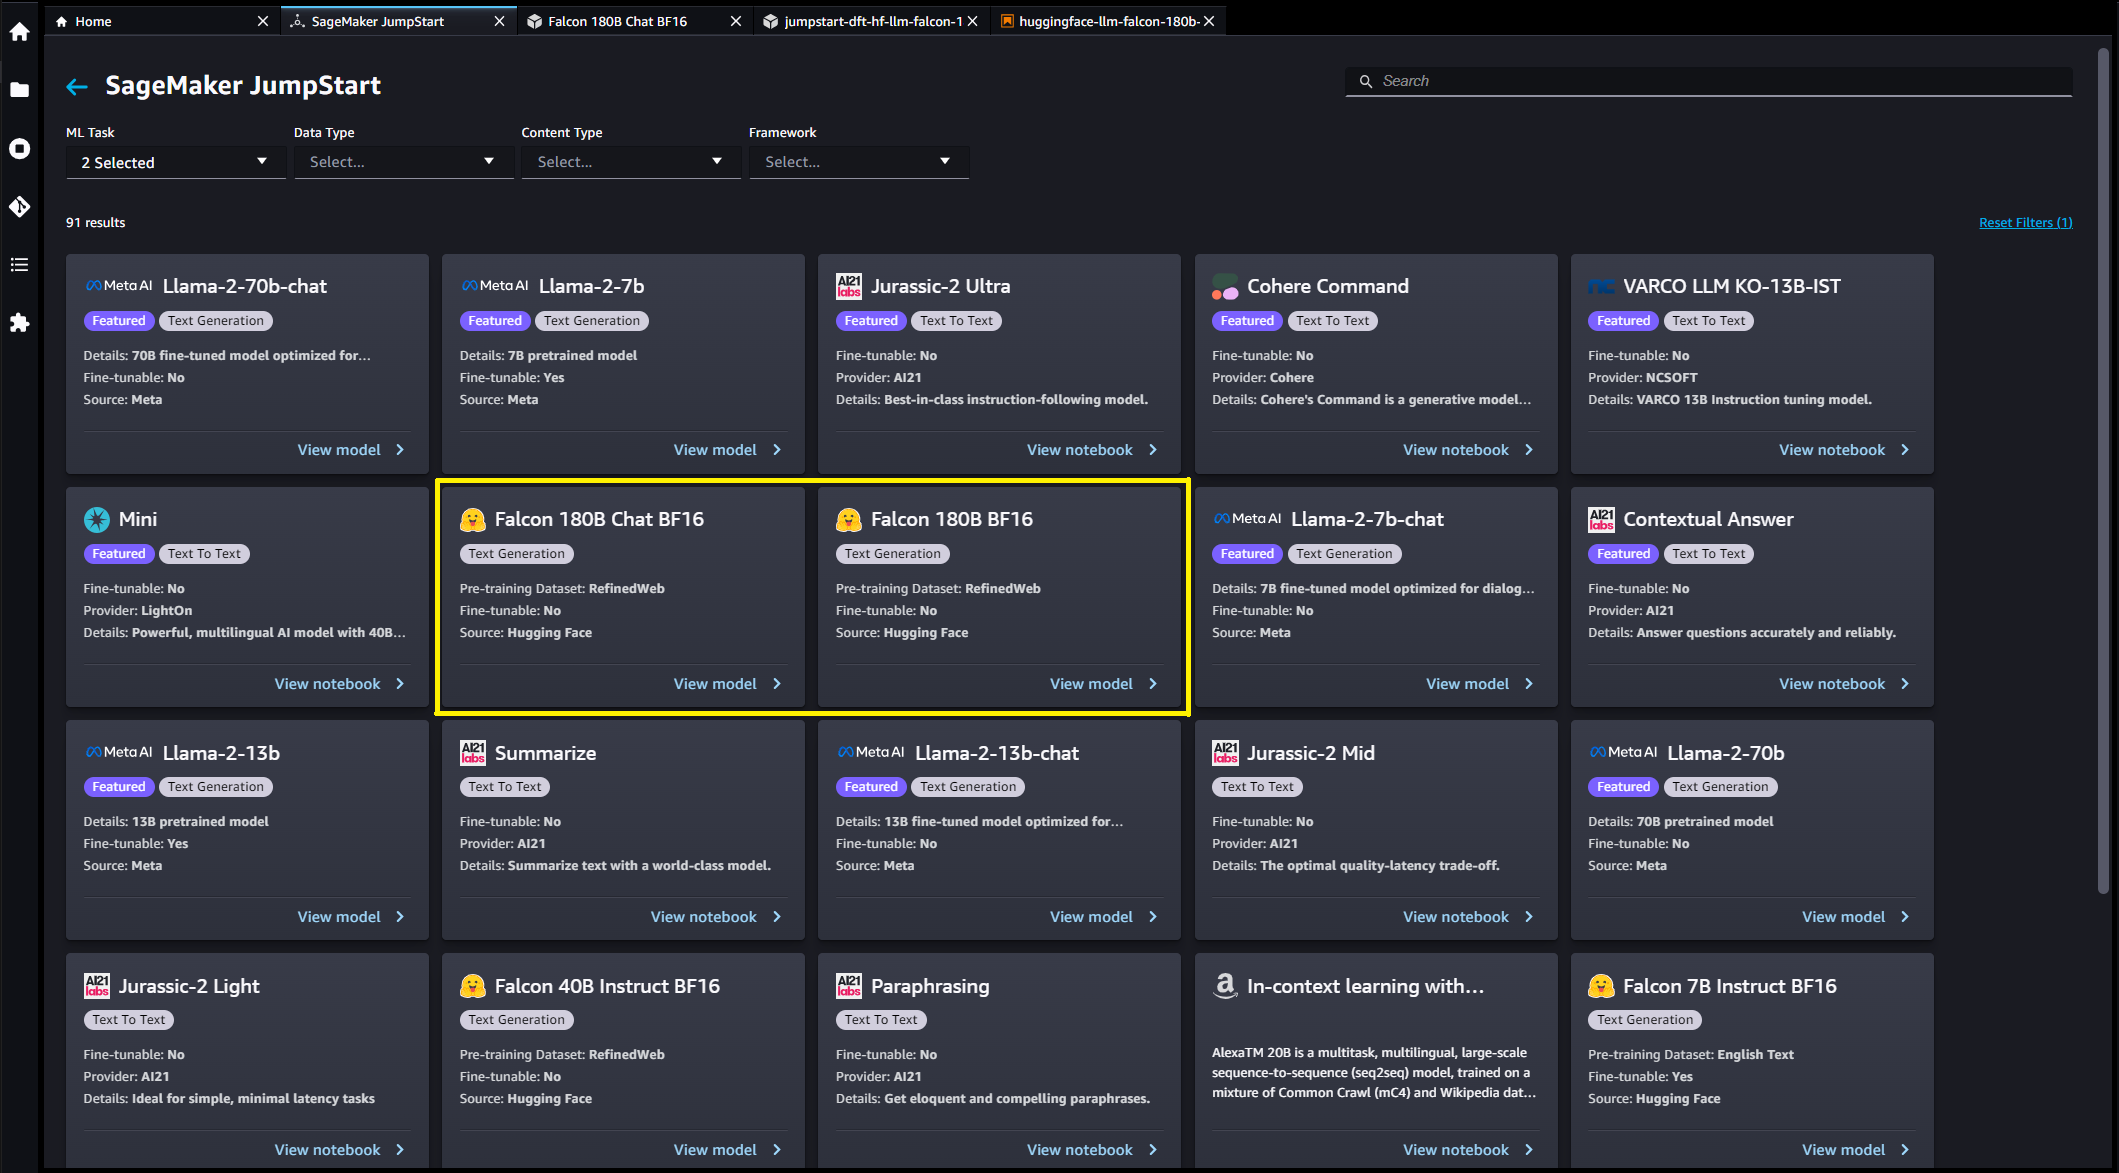The image size is (2119, 1173).
Task: Open table of contents list icon
Action: click(19, 265)
